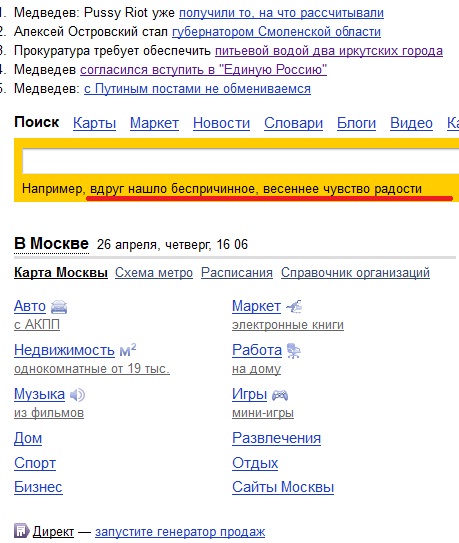
Task: Open the Игры section link
Action: click(x=249, y=394)
